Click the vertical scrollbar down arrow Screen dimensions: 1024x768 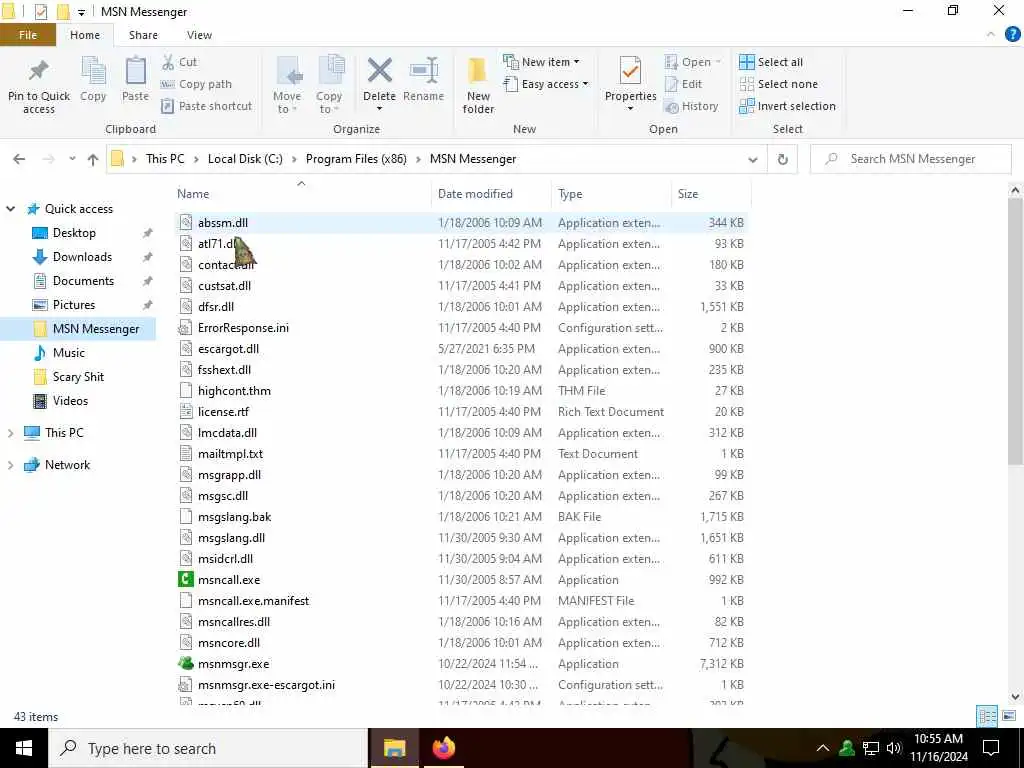[x=1016, y=696]
